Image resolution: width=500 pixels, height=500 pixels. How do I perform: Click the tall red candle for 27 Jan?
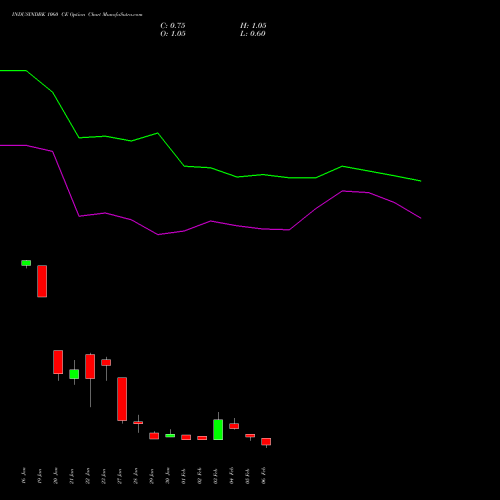(122, 399)
